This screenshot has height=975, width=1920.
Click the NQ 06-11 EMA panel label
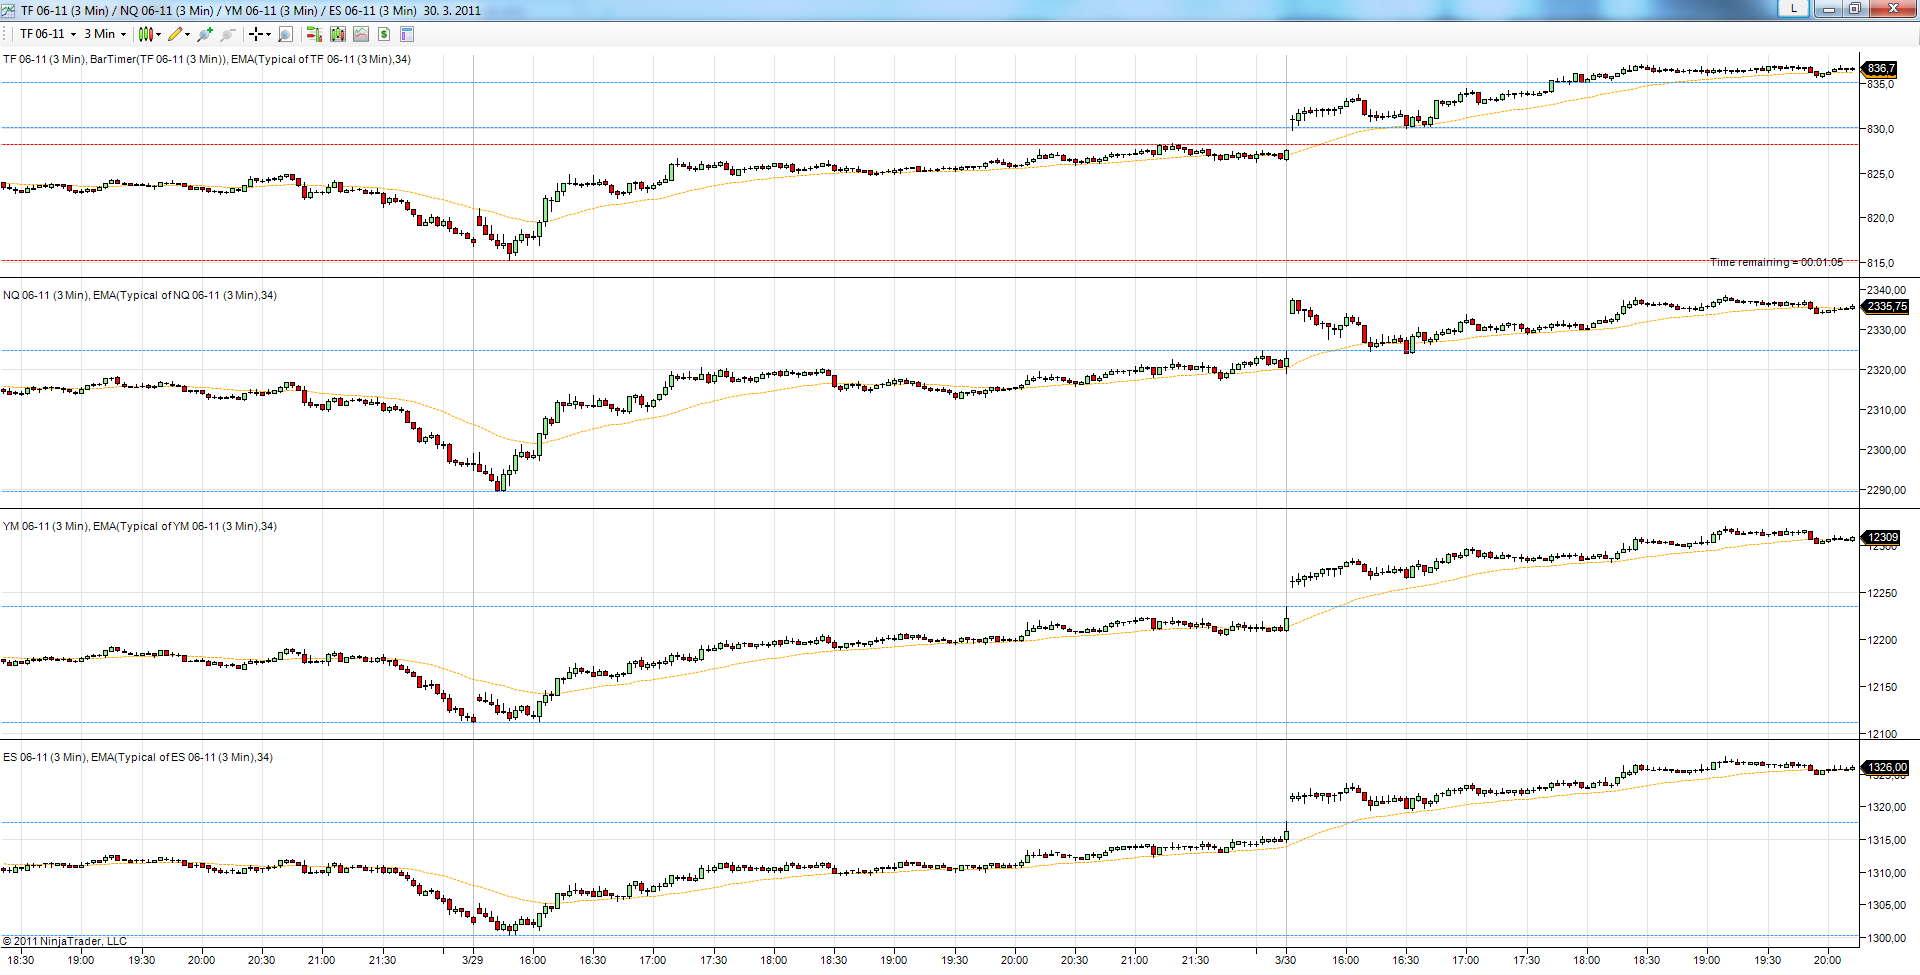140,295
